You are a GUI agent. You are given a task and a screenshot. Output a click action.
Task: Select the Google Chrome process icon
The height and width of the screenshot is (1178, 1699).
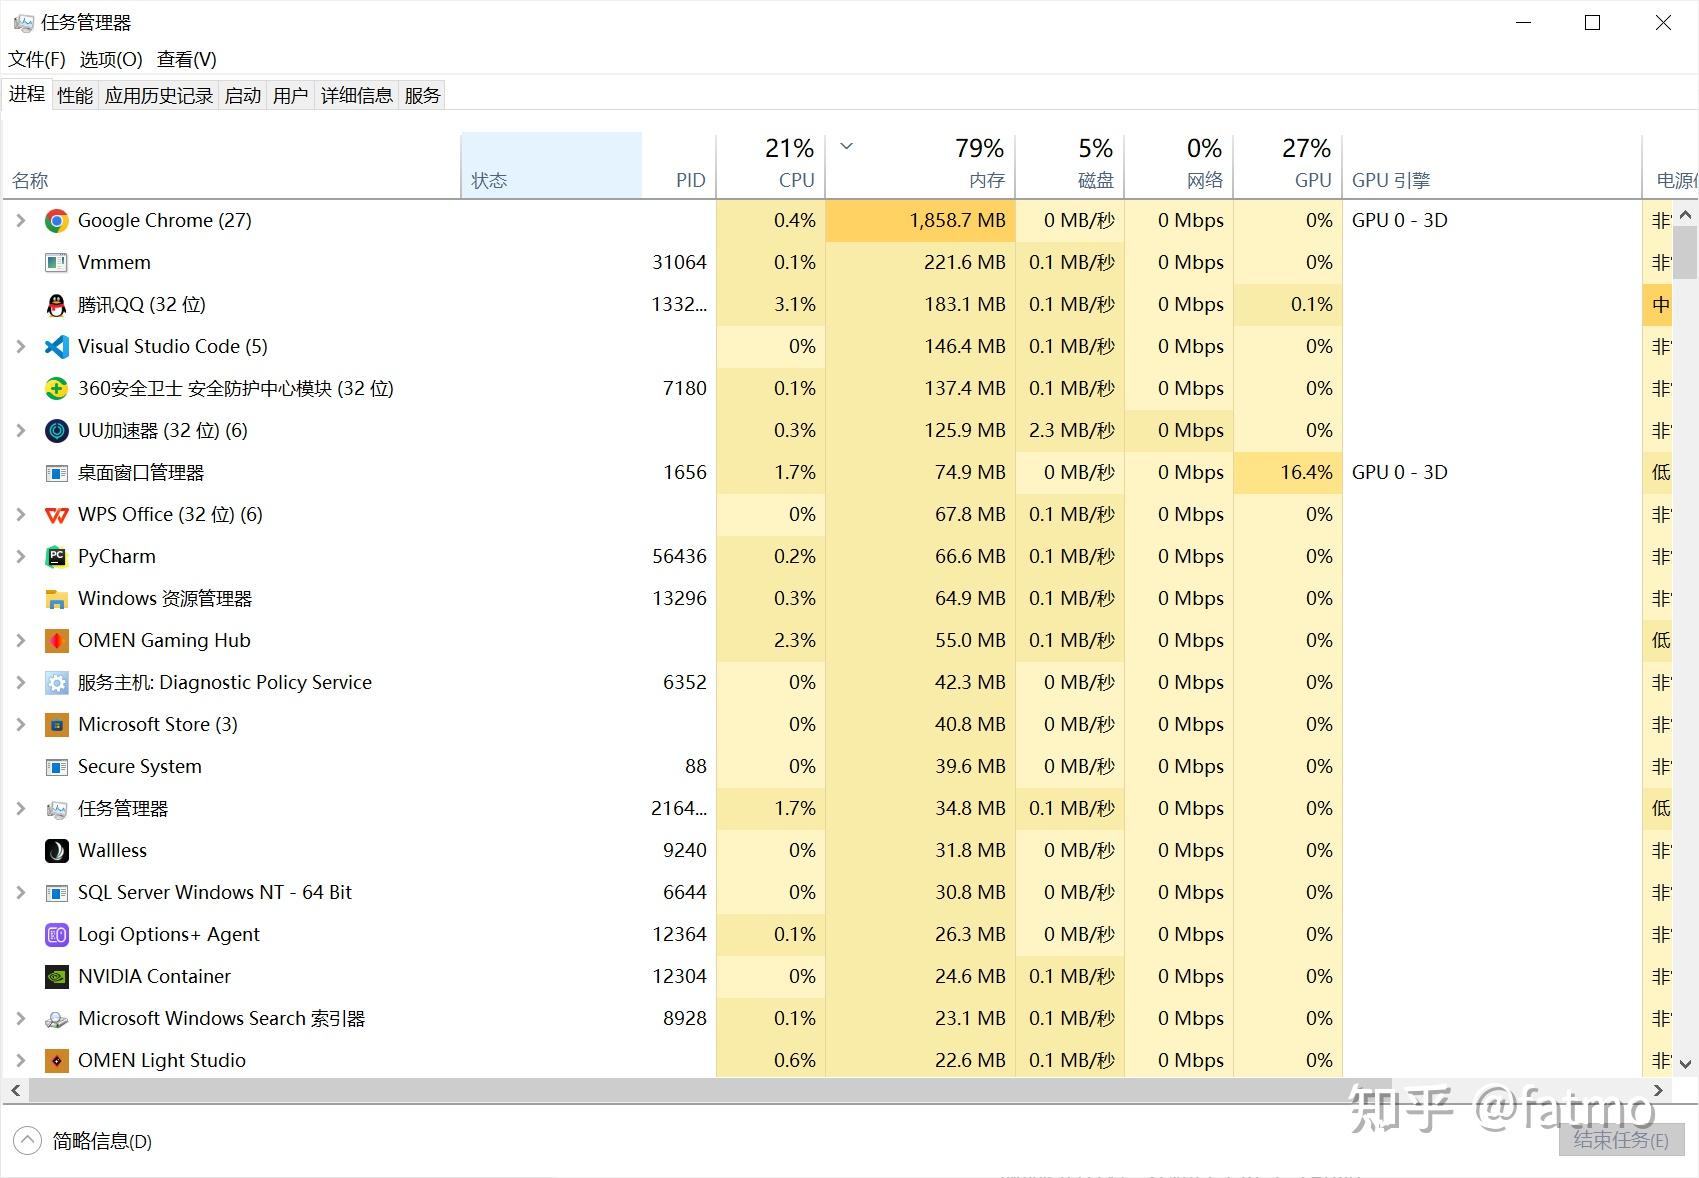[x=57, y=220]
